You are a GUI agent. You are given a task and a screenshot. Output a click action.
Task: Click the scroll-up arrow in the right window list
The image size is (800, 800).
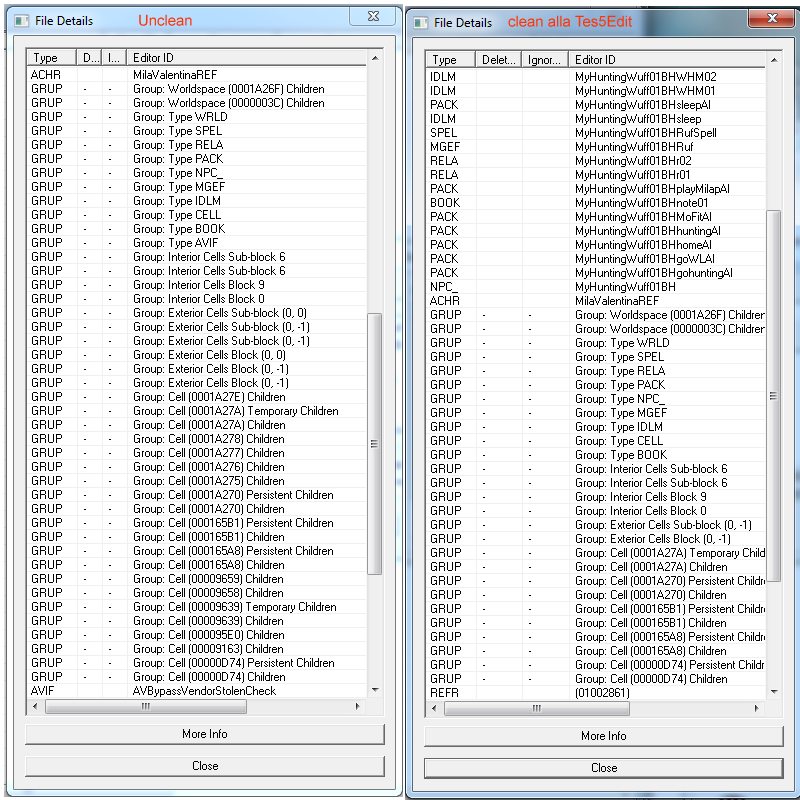tap(774, 61)
